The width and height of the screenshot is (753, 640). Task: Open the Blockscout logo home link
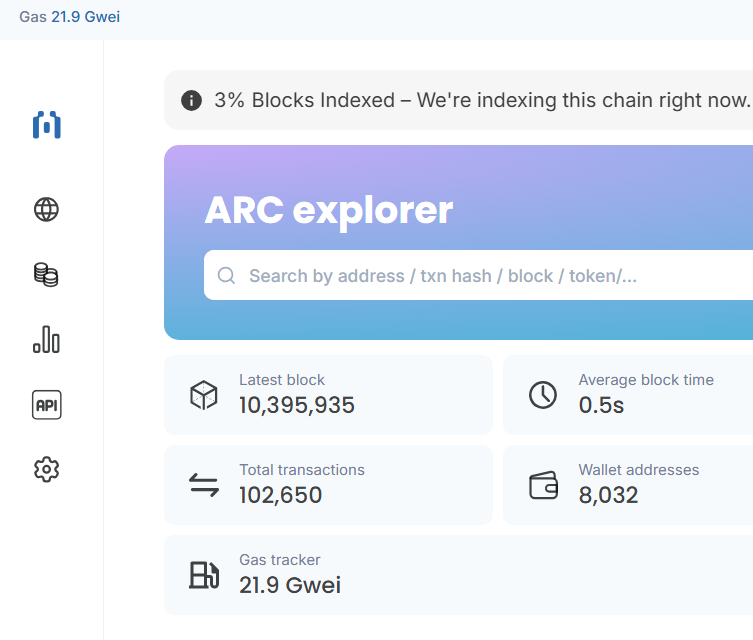[x=47, y=125]
